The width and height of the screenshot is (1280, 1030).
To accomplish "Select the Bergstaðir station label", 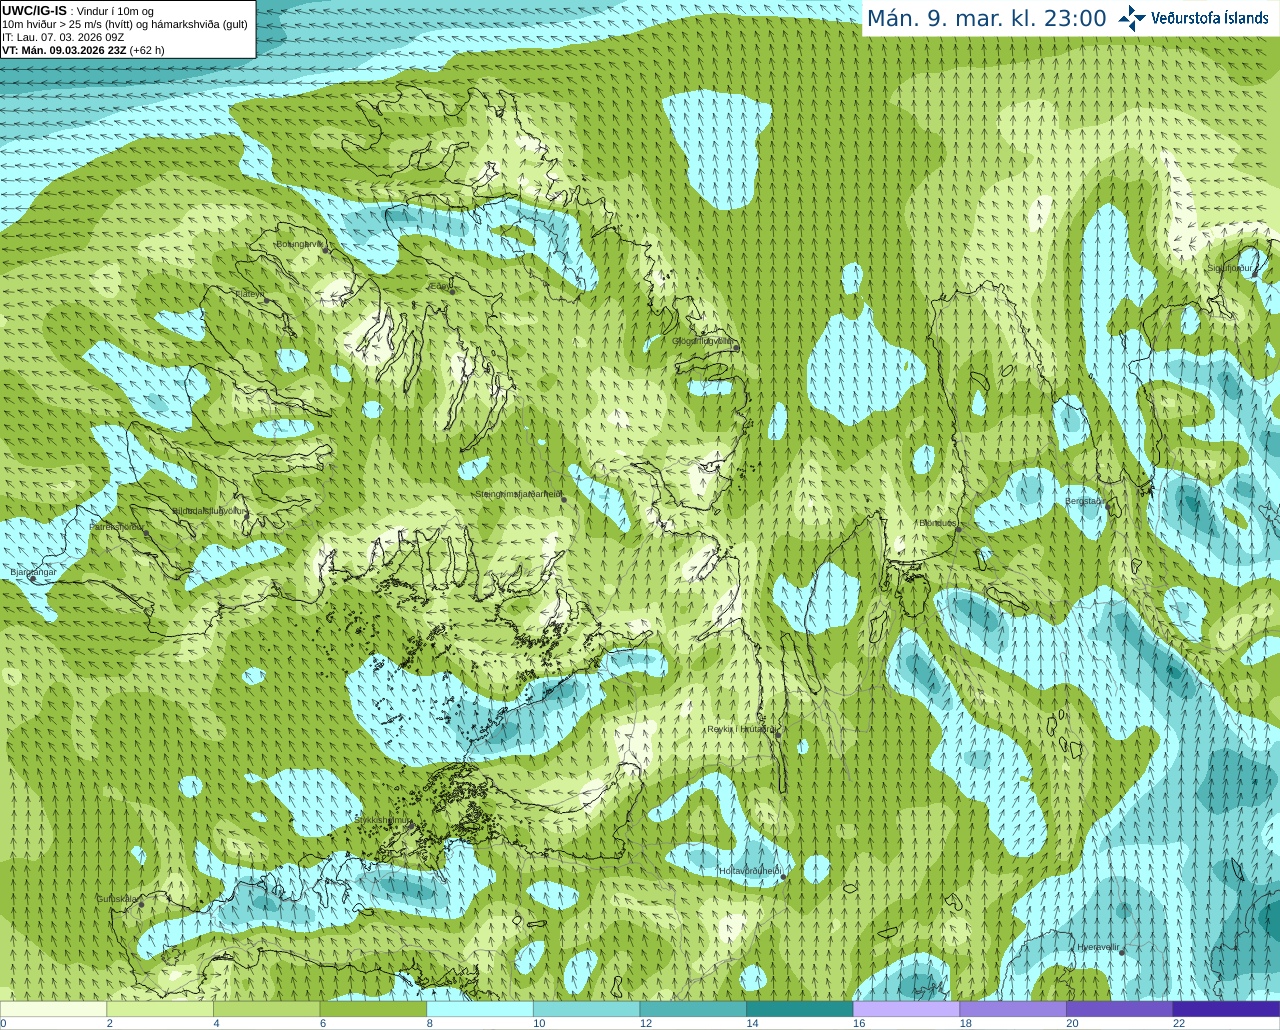I will pos(1084,501).
